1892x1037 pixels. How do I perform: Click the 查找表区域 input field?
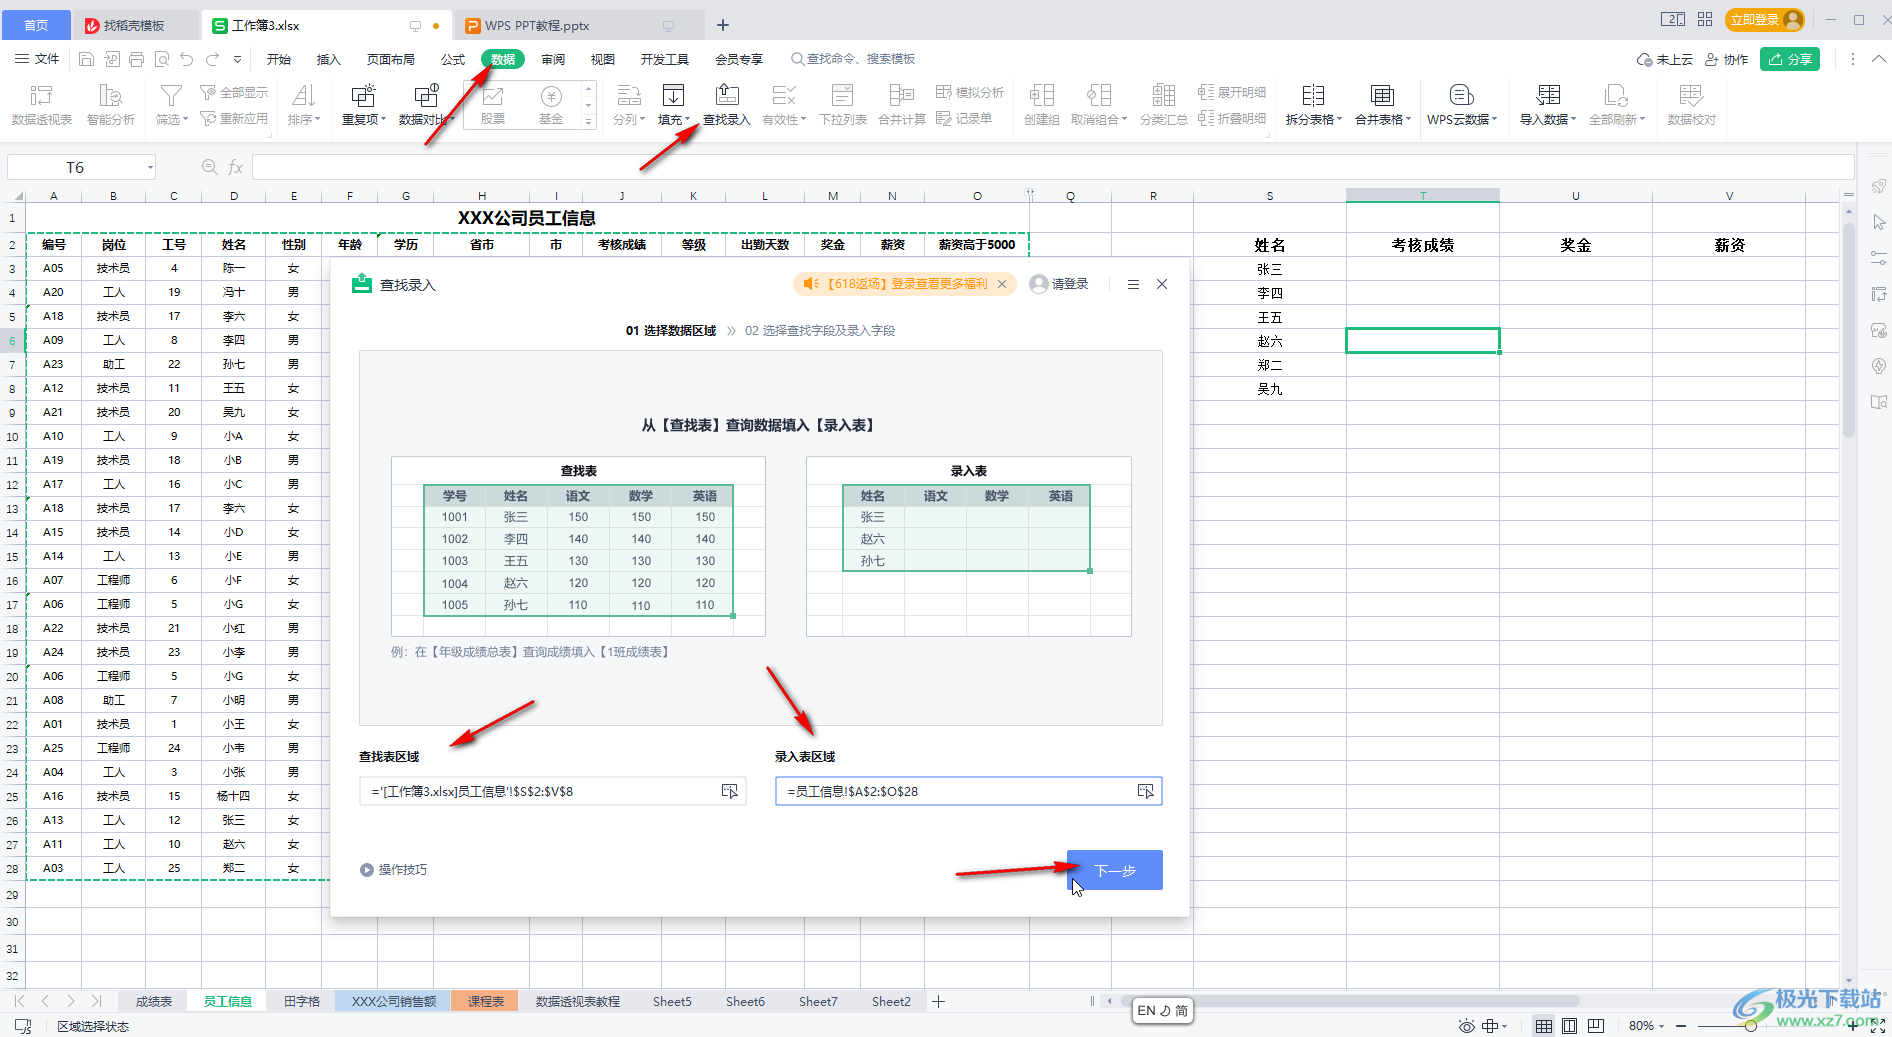pyautogui.click(x=553, y=791)
